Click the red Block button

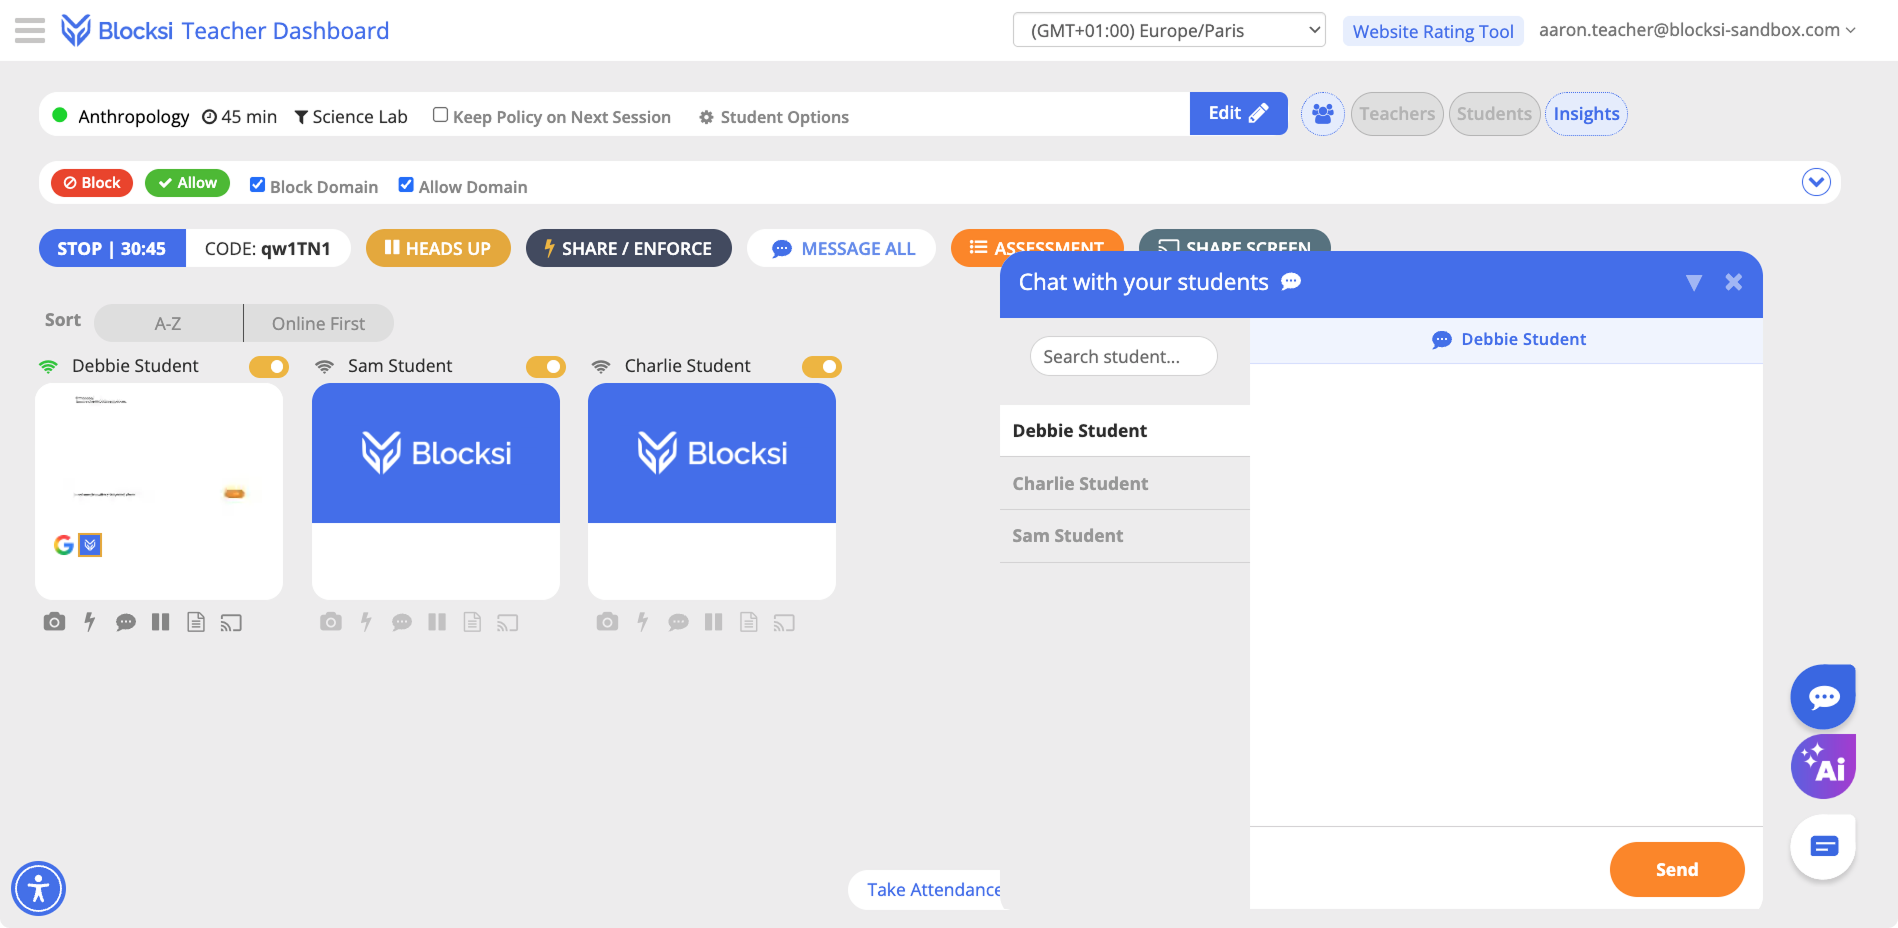(92, 183)
